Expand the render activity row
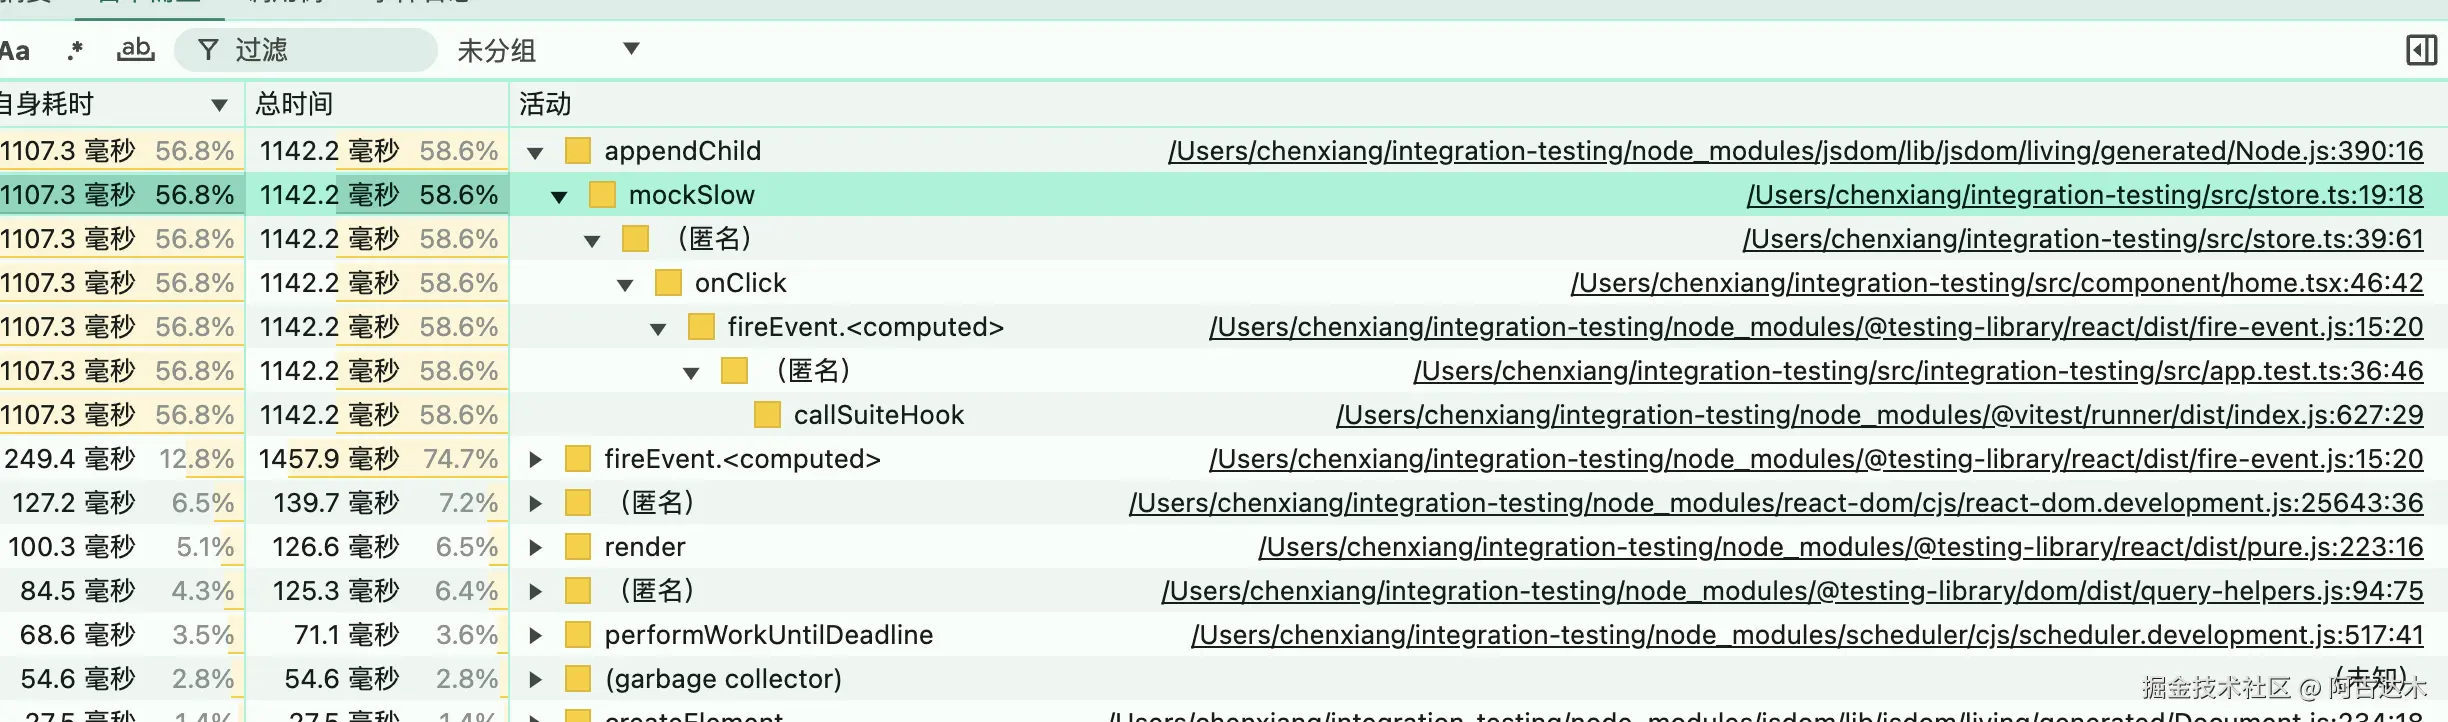The height and width of the screenshot is (722, 2448). coord(535,548)
